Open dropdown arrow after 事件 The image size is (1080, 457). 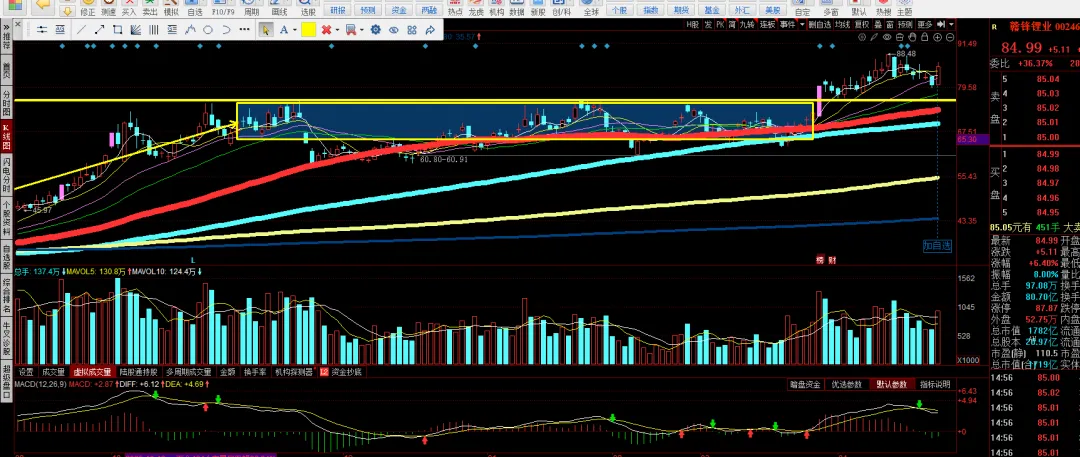802,25
